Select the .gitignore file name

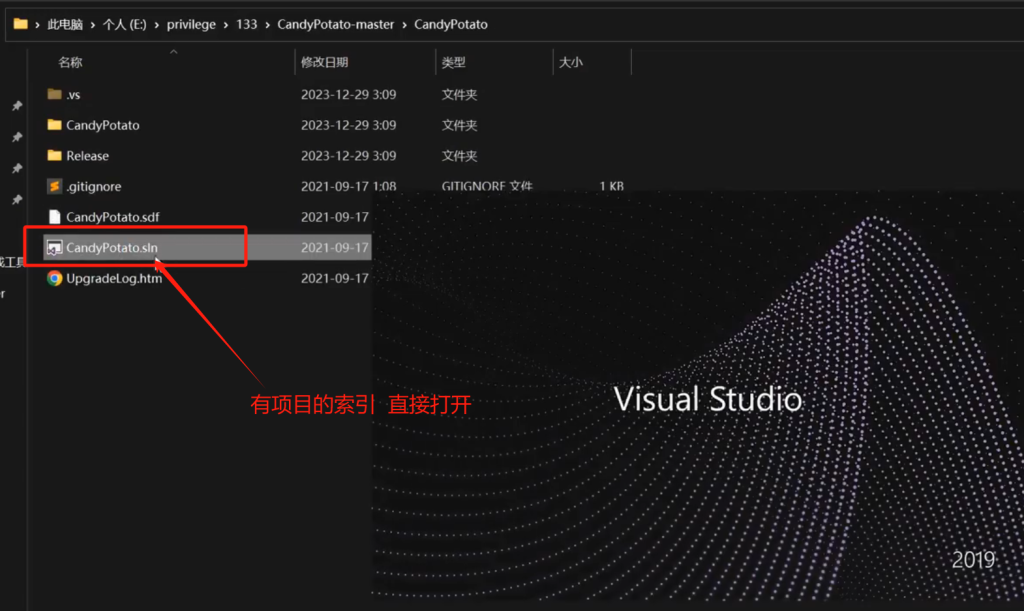tap(94, 187)
